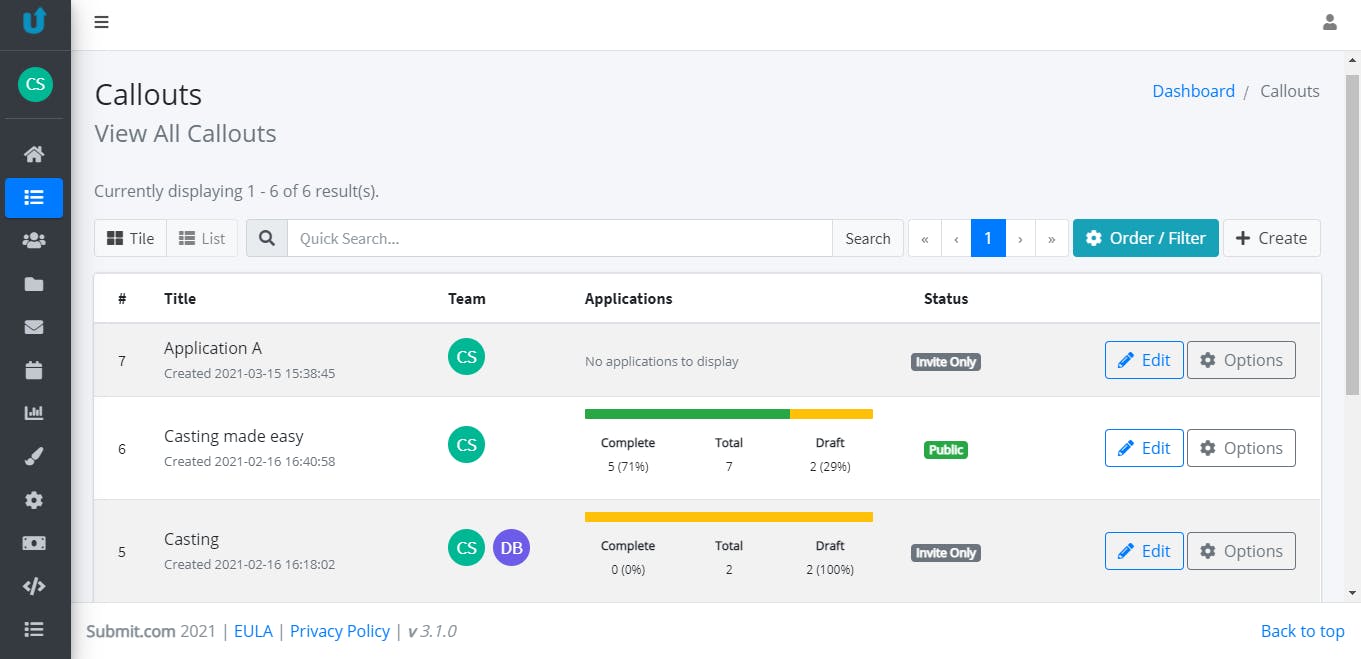Open the Order / Filter panel

tap(1146, 238)
